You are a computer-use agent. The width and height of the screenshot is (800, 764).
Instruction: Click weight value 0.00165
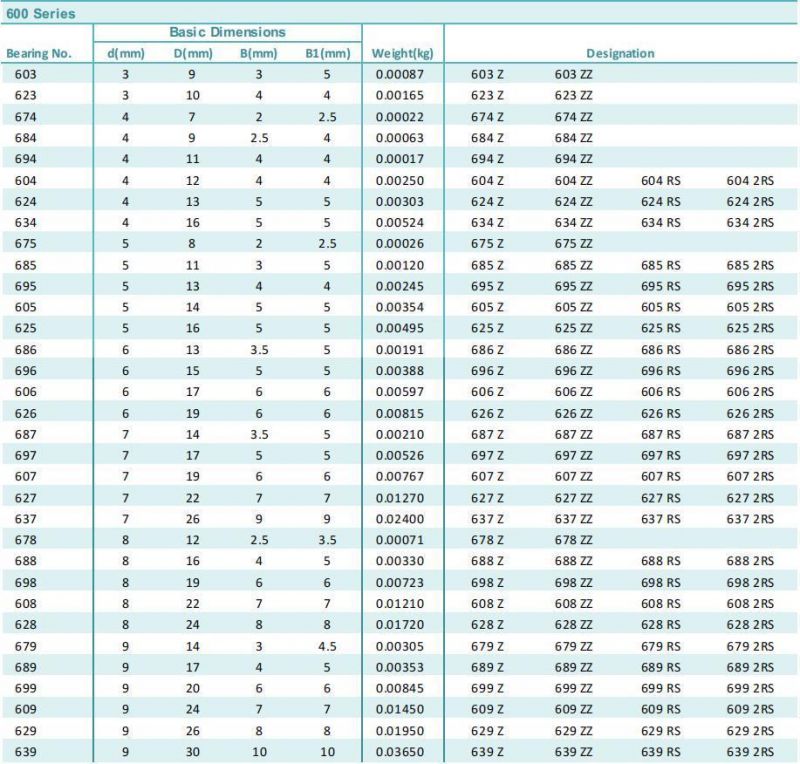tap(400, 95)
